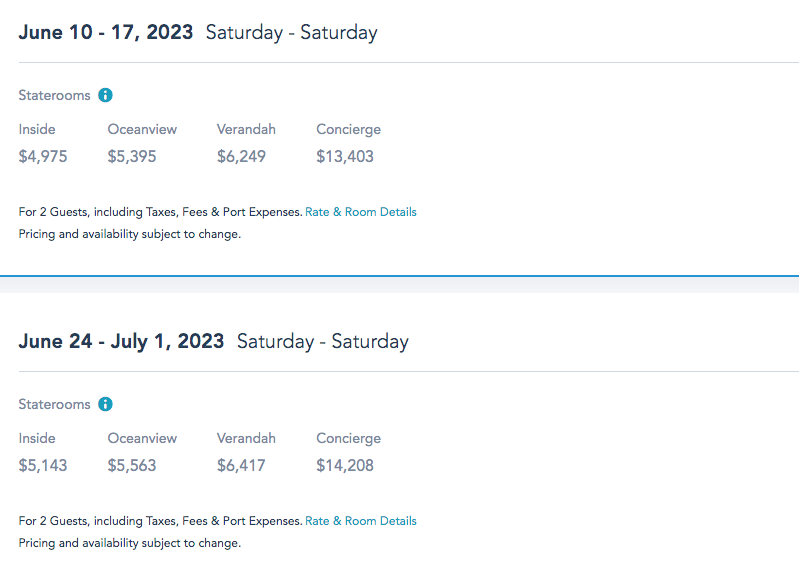This screenshot has height=583, width=799.
Task: Click the pricing disclaimer under June 24-July 1
Action: pos(129,543)
